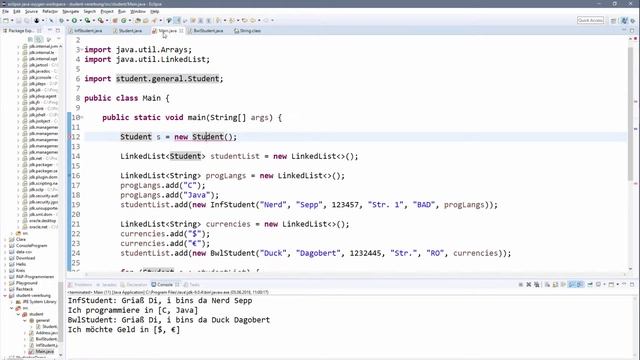Click the New Java Class icon
The width and height of the screenshot is (640, 360).
pyautogui.click(x=124, y=20)
